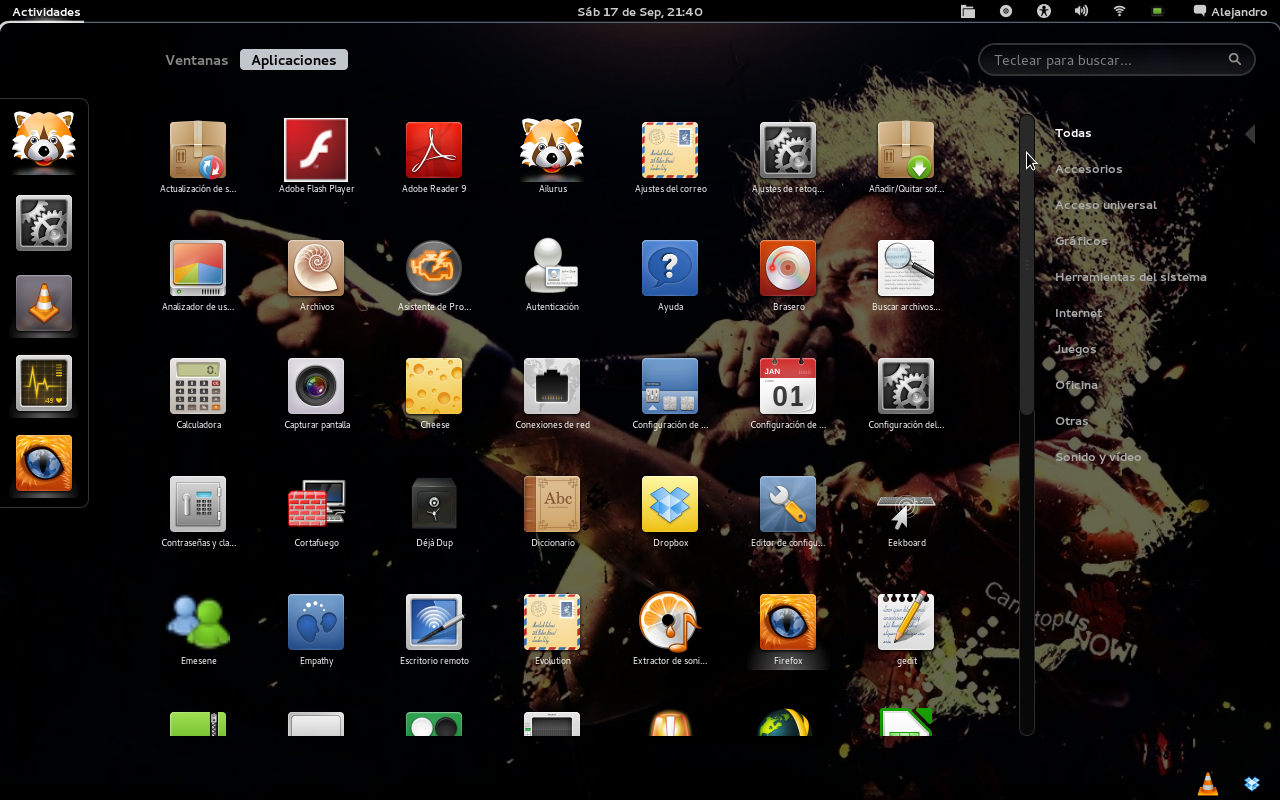Filter by Herramientas del sistema
The height and width of the screenshot is (800, 1280).
click(1131, 277)
